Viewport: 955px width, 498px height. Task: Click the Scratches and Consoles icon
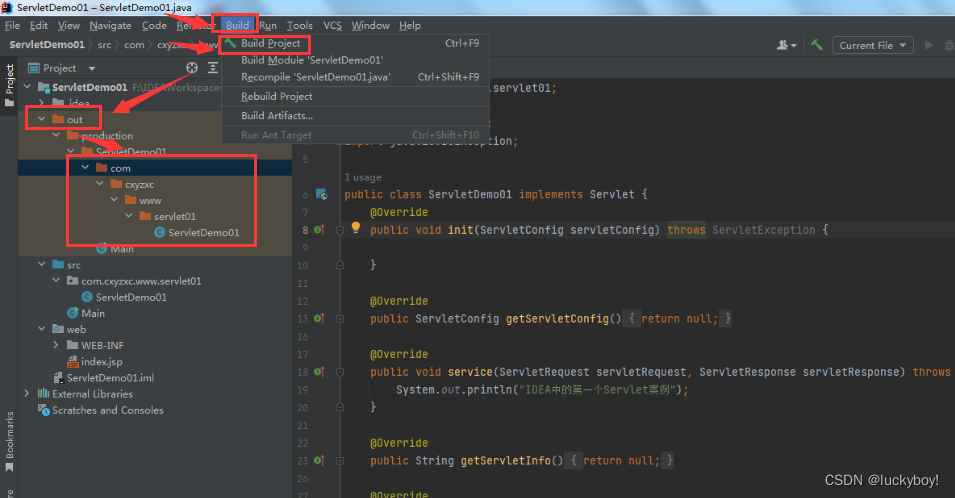tap(44, 410)
